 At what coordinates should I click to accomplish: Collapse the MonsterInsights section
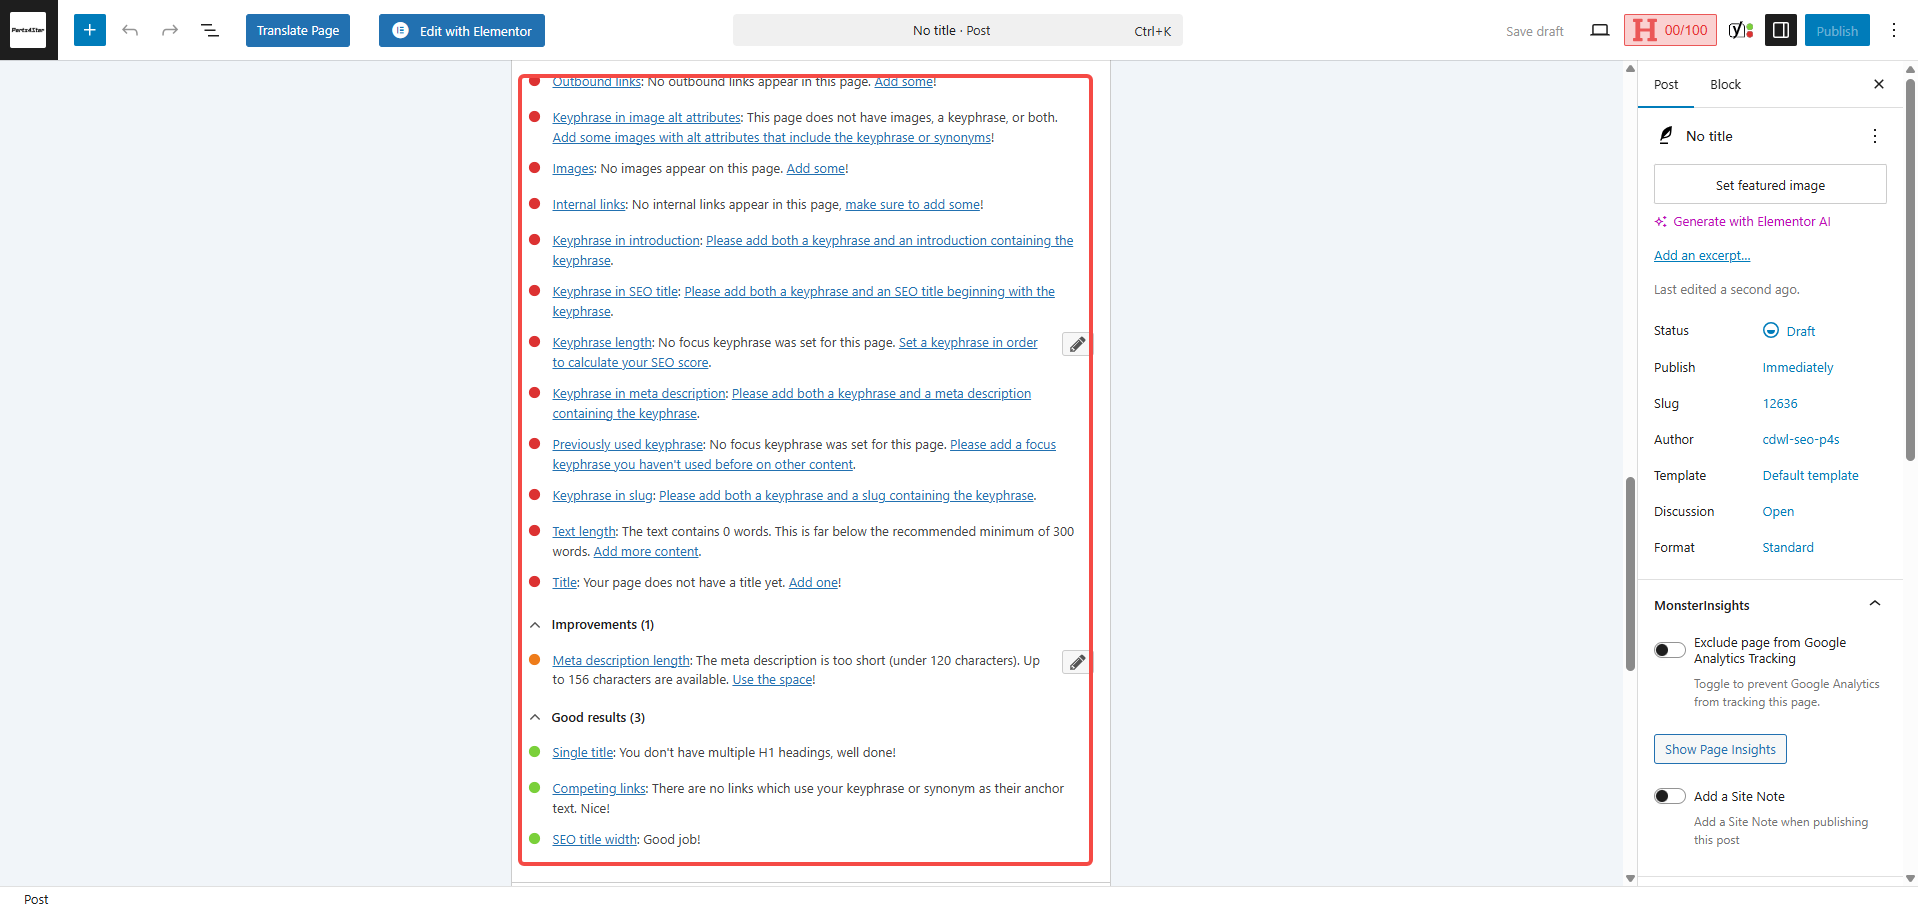click(x=1874, y=604)
